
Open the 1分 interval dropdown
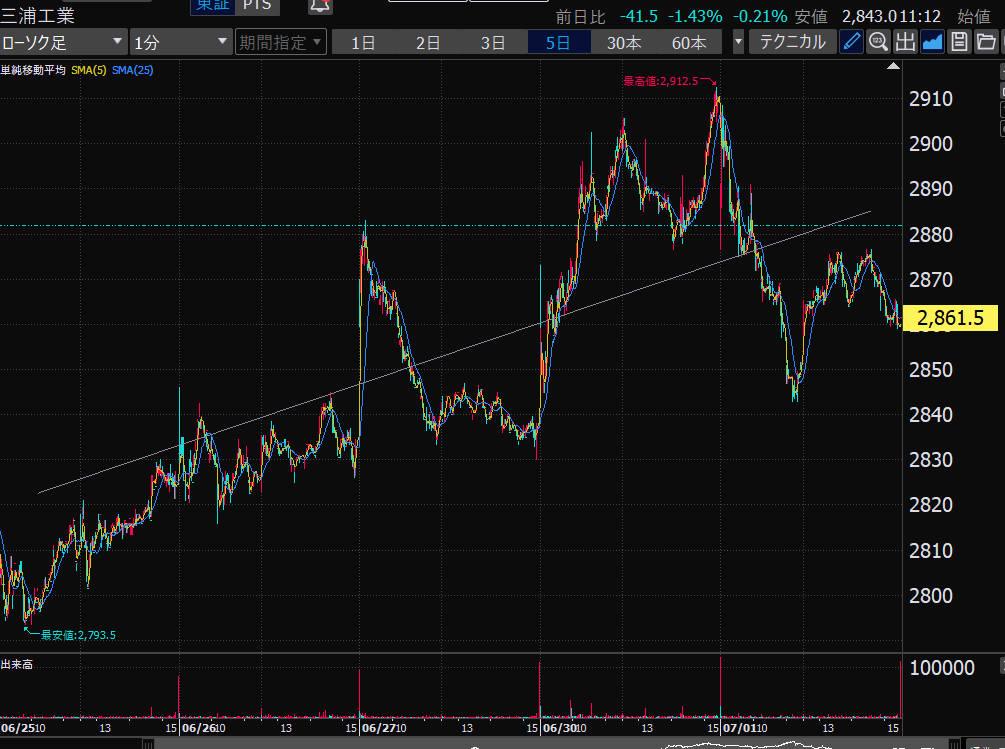point(180,42)
